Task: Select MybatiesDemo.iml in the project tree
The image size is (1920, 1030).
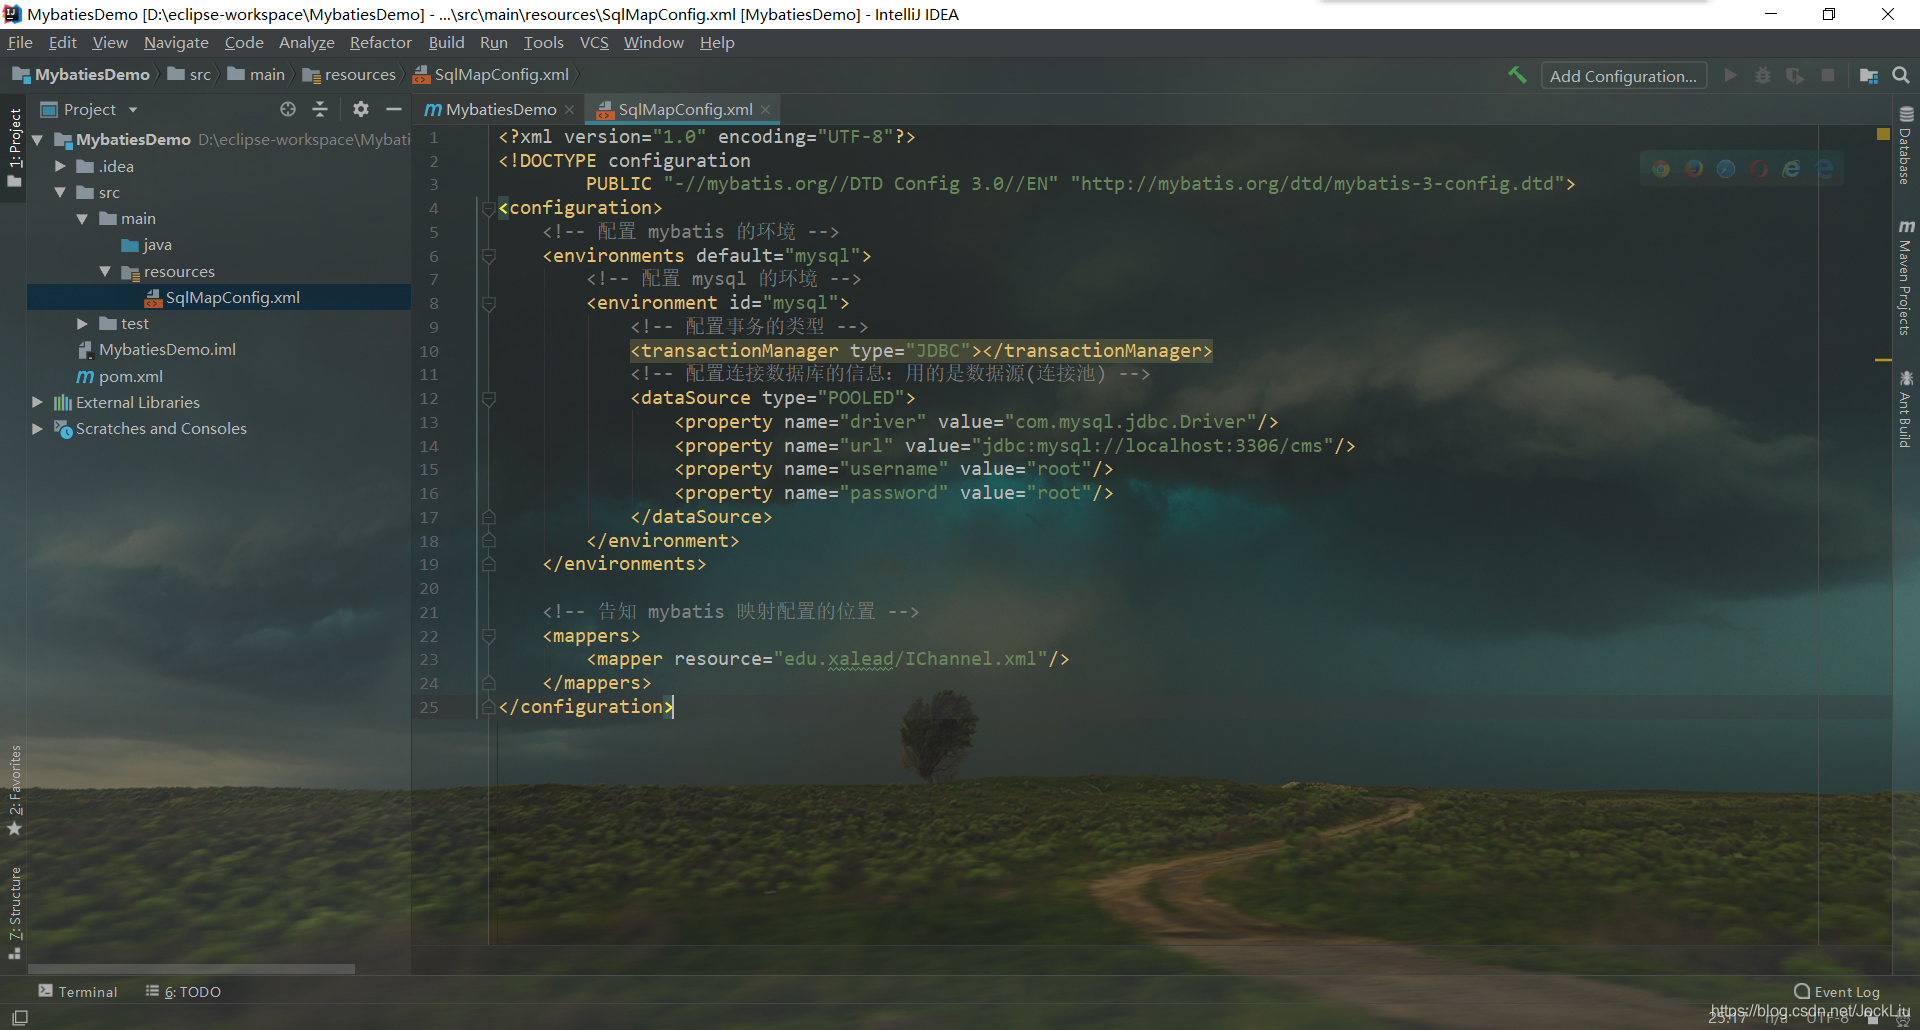Action: click(x=157, y=350)
